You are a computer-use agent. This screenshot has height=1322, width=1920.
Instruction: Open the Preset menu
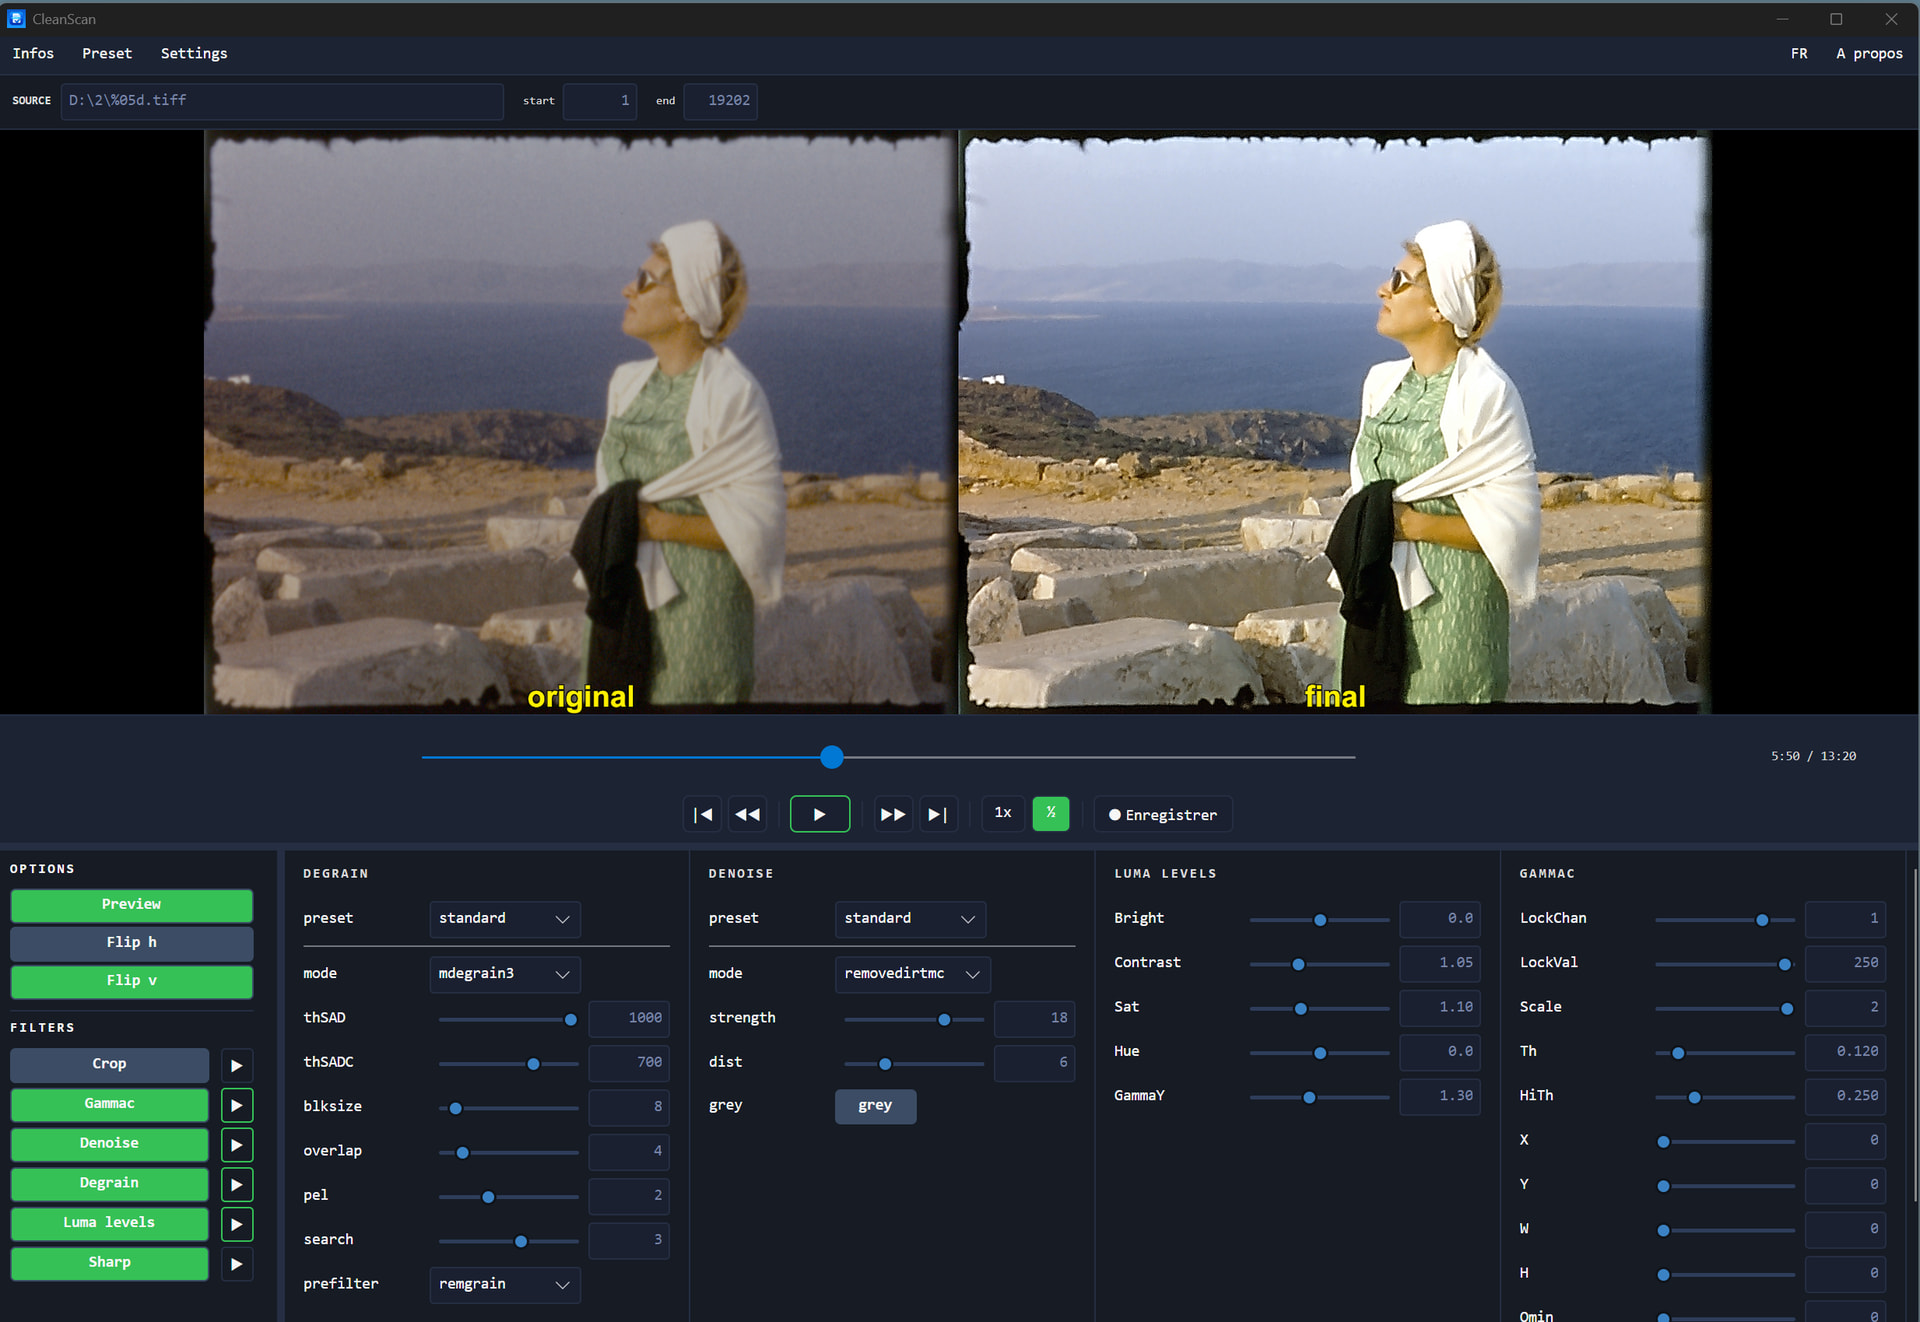pyautogui.click(x=106, y=53)
